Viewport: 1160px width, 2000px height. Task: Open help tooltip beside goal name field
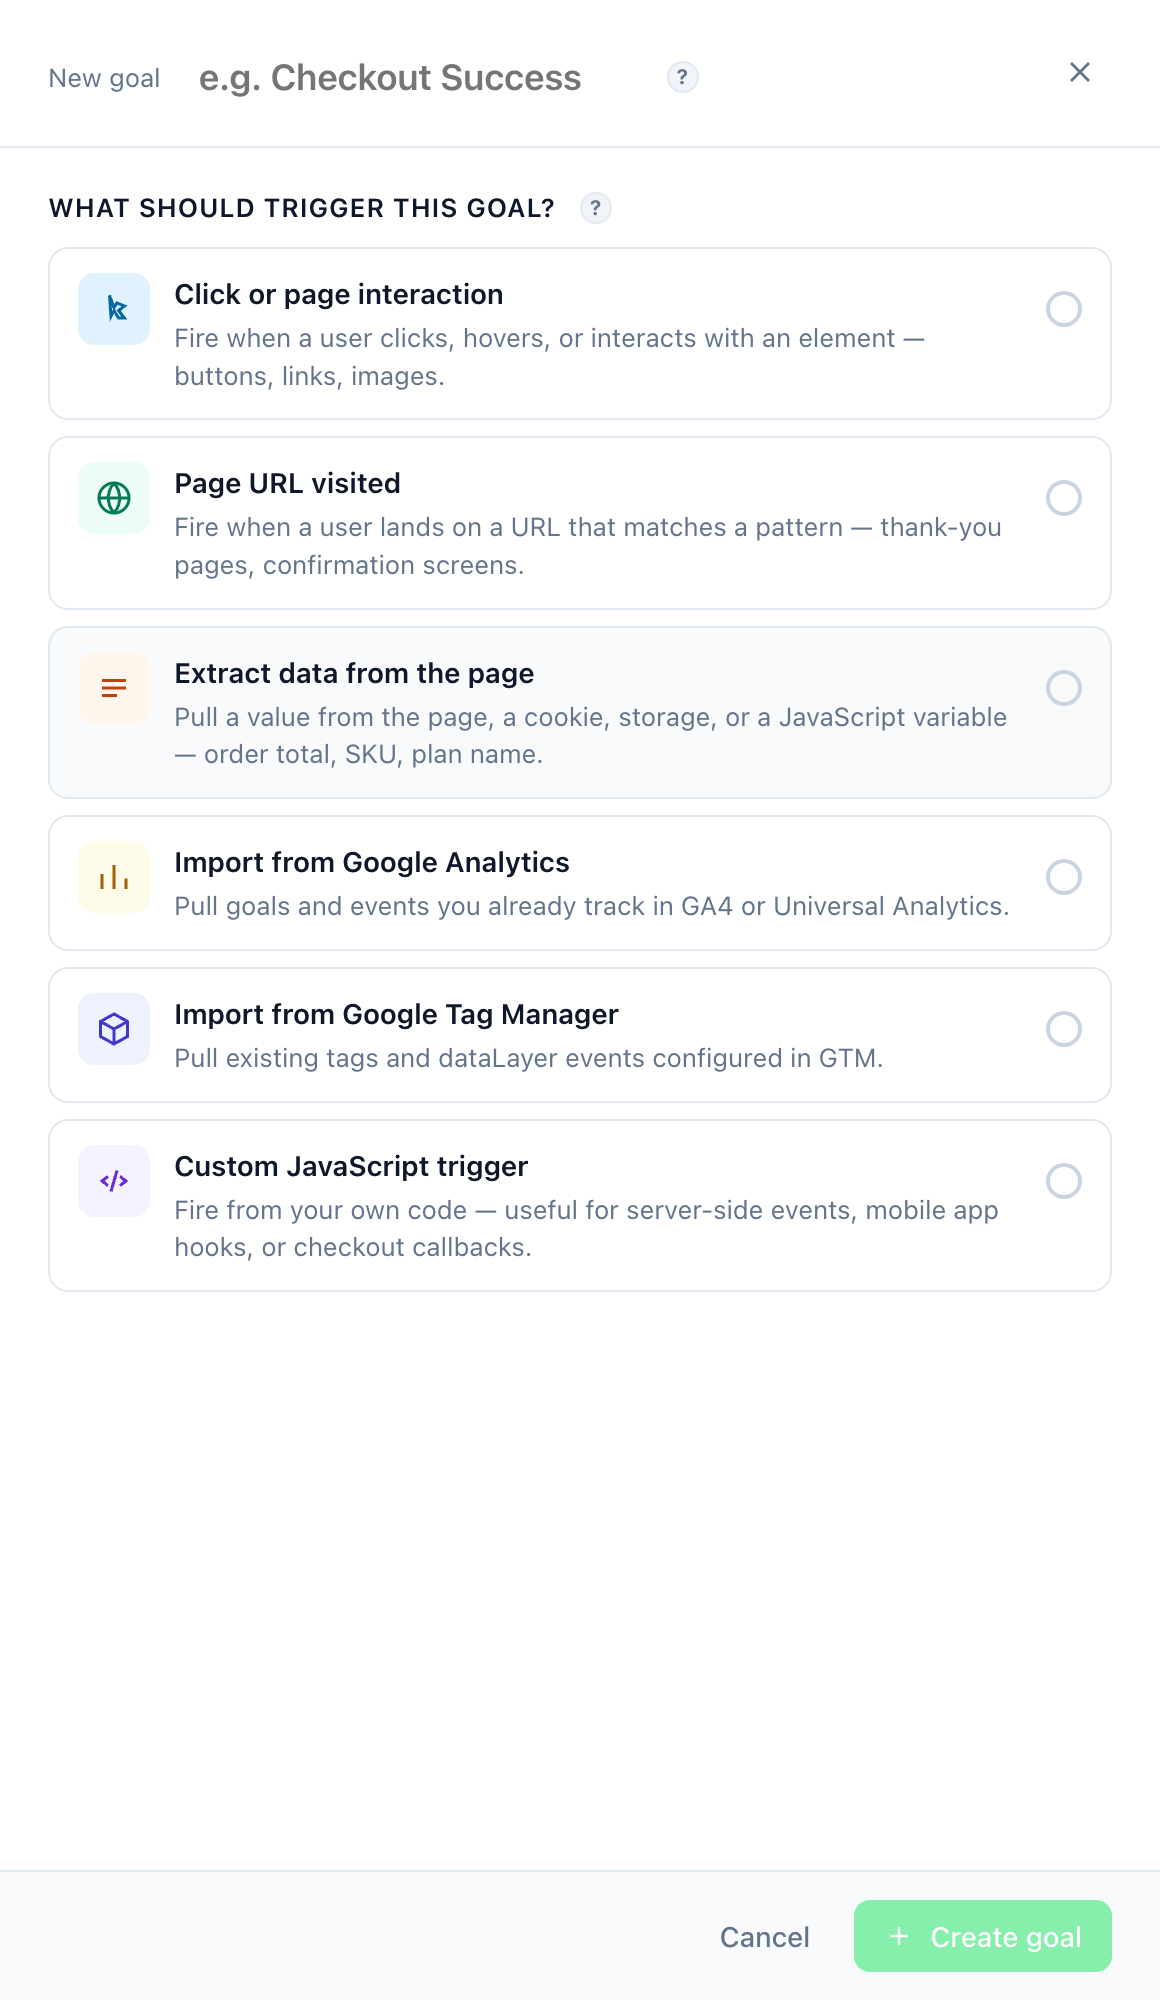pyautogui.click(x=682, y=77)
